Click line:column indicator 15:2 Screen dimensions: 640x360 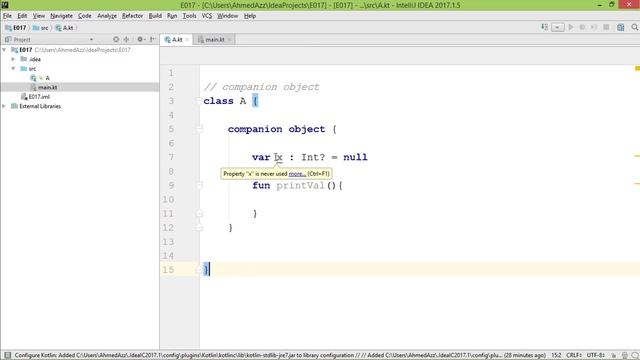pos(556,355)
